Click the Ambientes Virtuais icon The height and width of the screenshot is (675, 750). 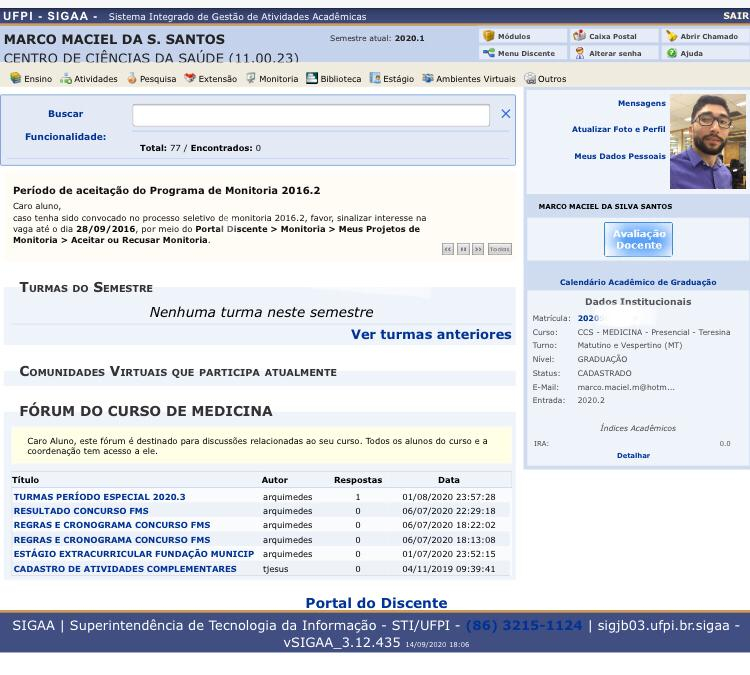click(428, 78)
